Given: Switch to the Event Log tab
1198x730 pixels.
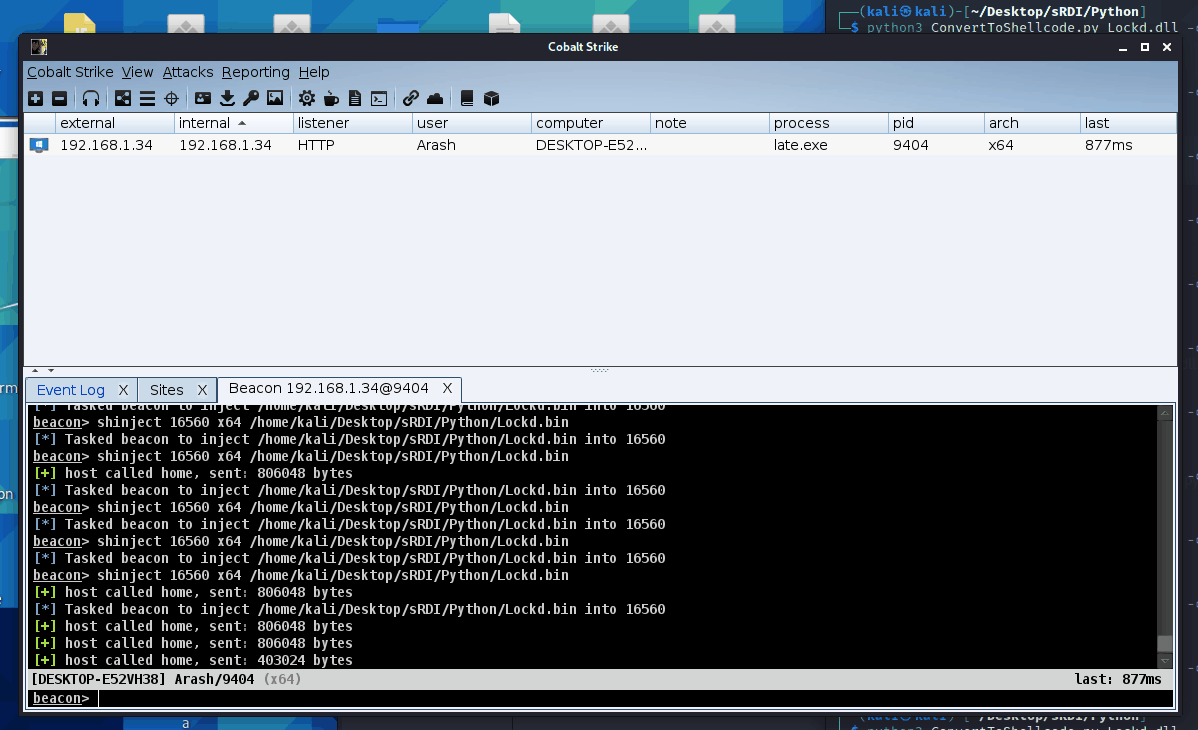Looking at the screenshot, I should pos(70,390).
